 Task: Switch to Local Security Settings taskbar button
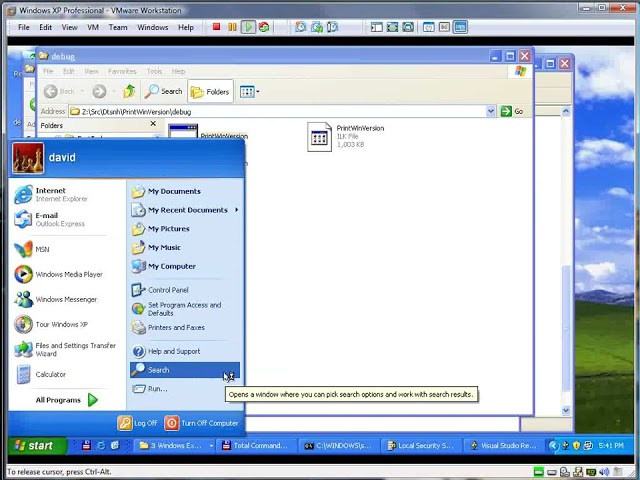point(420,446)
